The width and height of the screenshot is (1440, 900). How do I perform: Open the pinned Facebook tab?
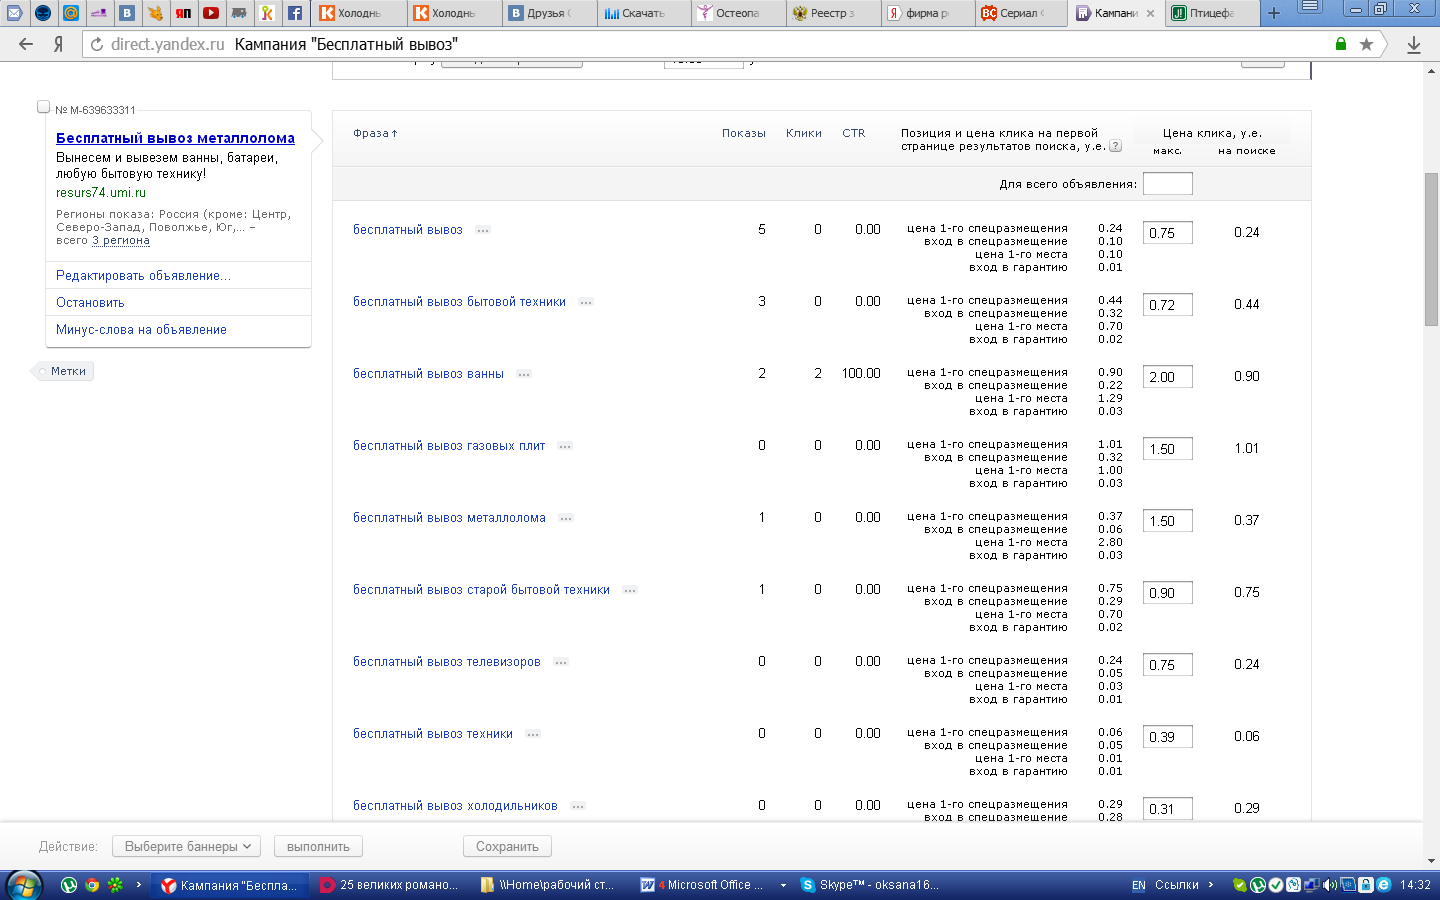click(295, 13)
